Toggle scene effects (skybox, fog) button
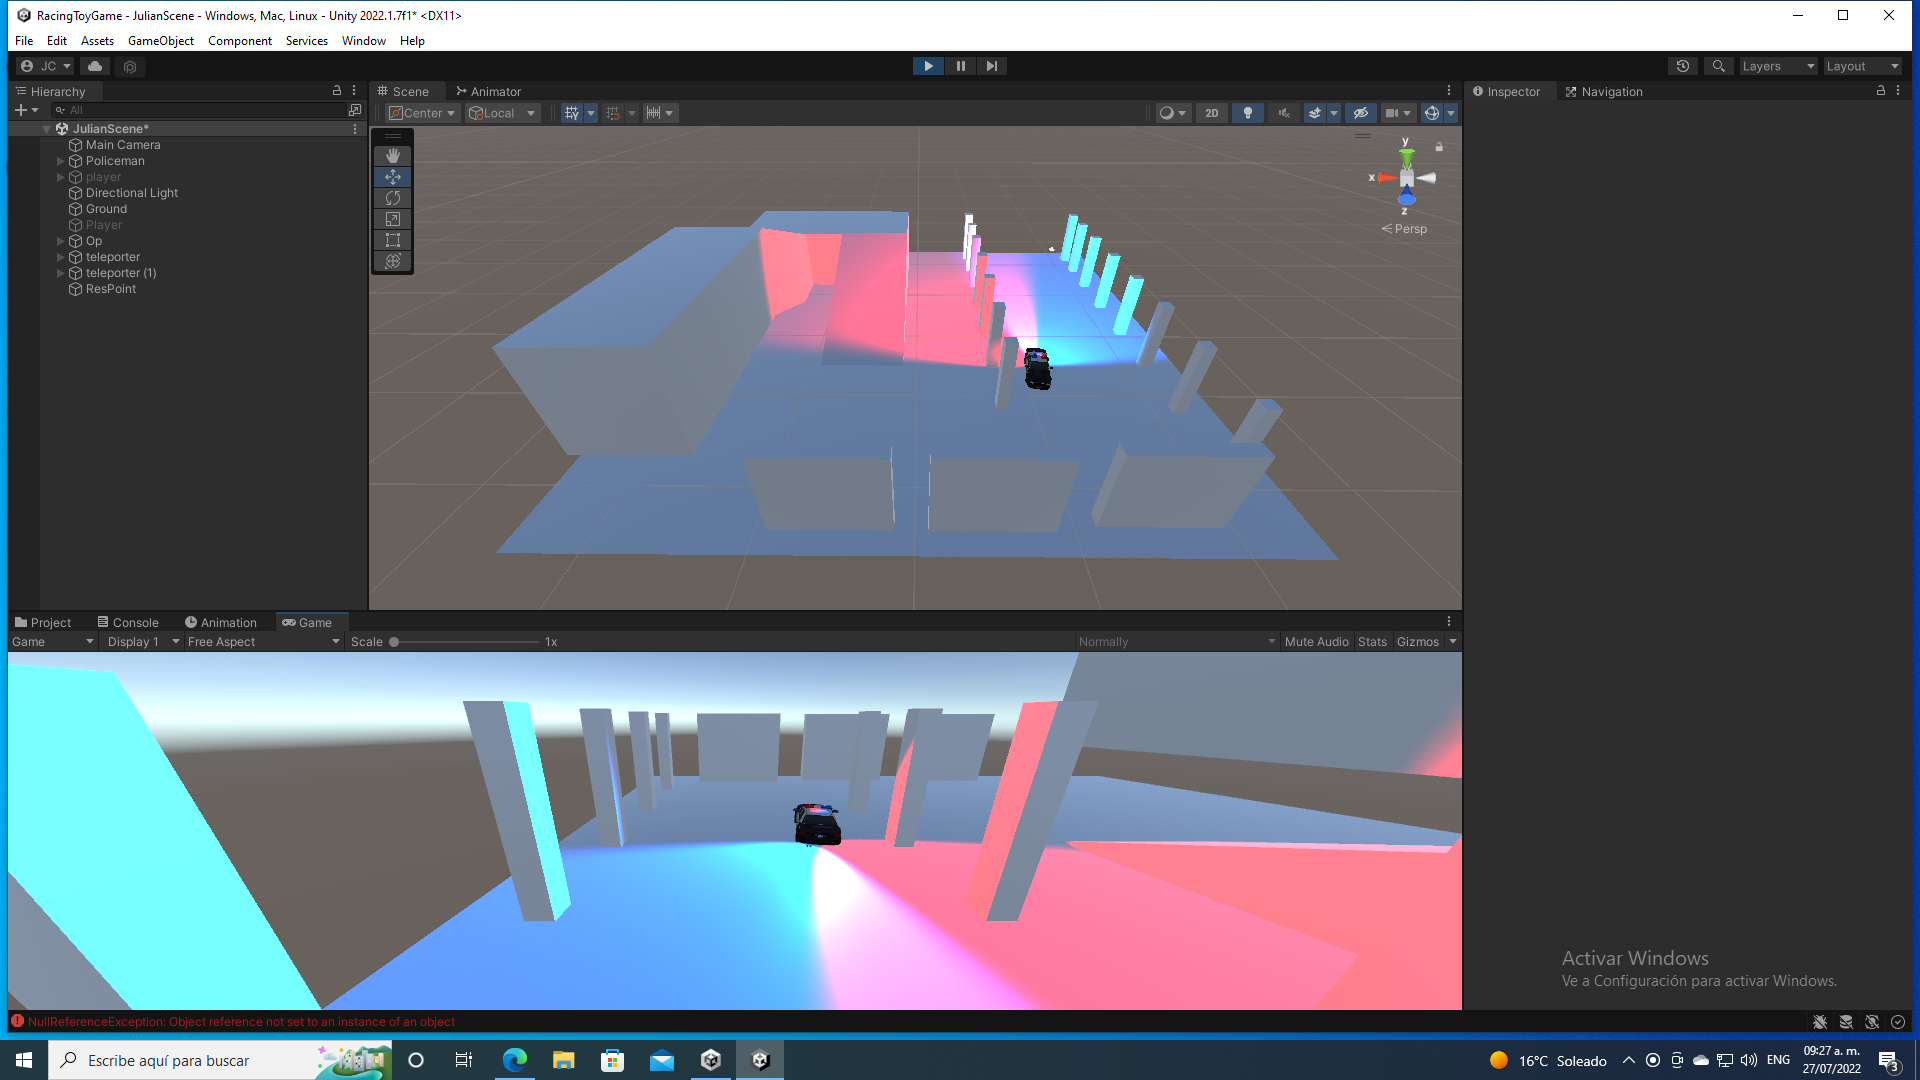This screenshot has width=1920, height=1080. pos(1315,113)
